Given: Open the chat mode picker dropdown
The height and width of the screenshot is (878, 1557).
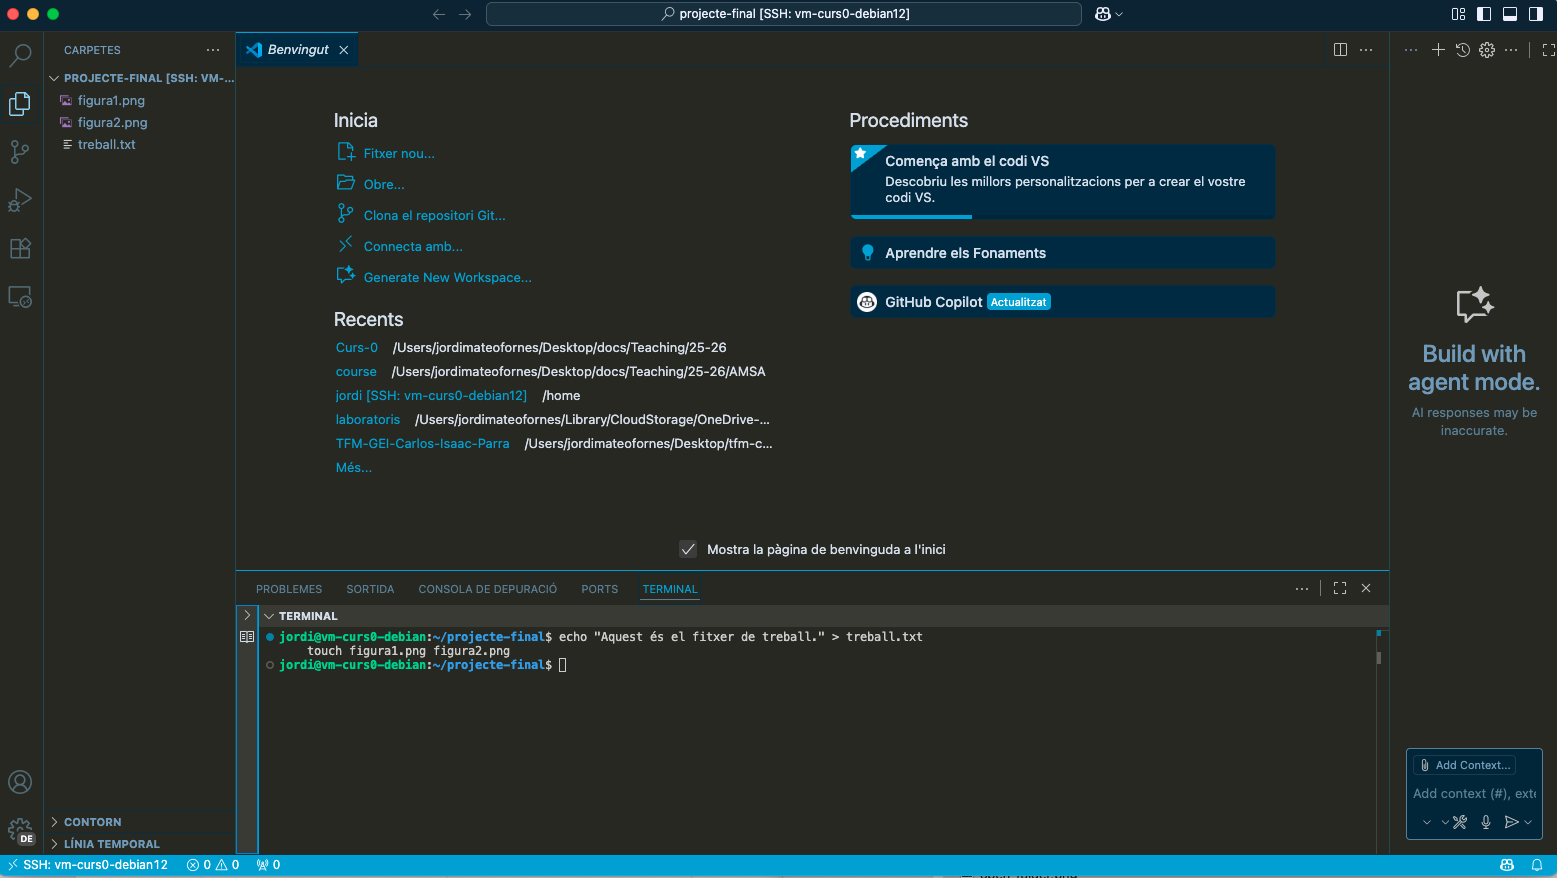Looking at the screenshot, I should point(1426,822).
